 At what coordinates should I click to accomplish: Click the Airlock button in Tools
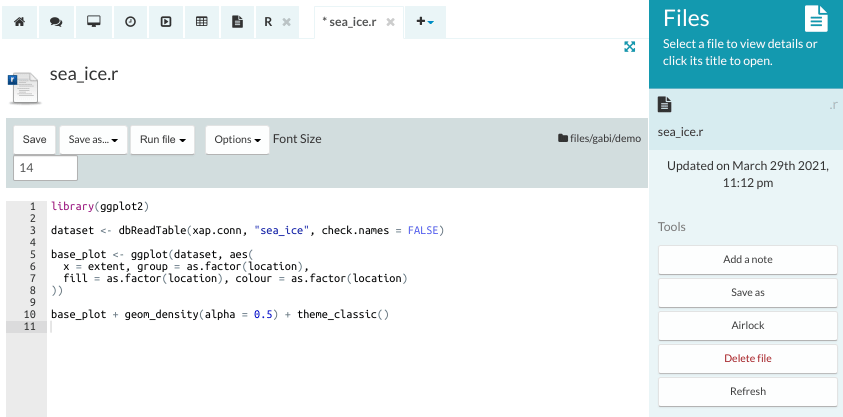pyautogui.click(x=747, y=326)
